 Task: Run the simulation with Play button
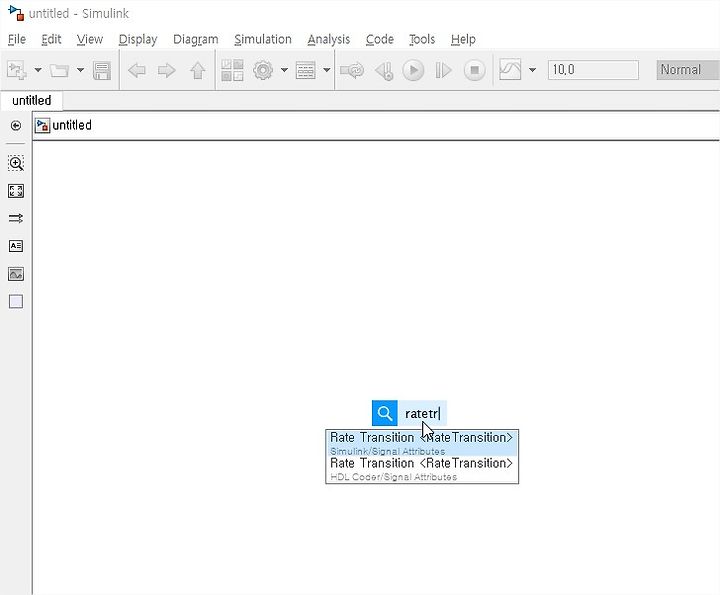click(x=413, y=70)
